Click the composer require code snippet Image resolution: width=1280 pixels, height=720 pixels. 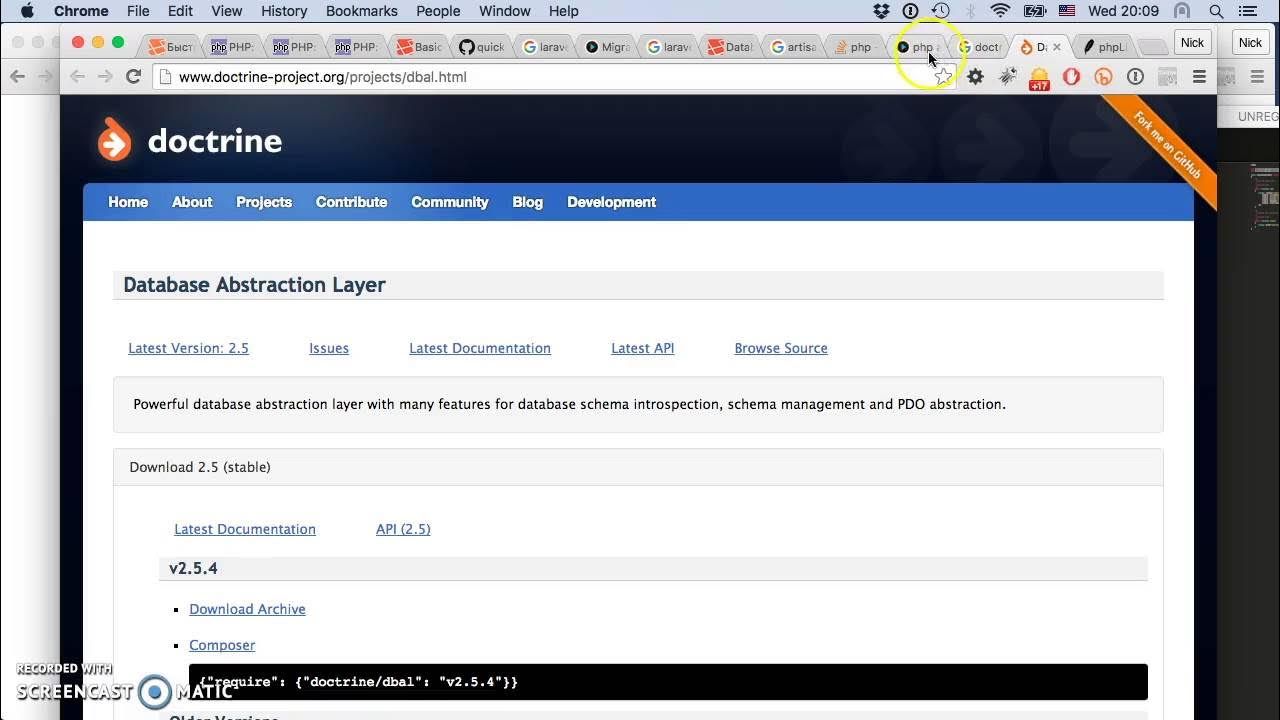click(668, 682)
